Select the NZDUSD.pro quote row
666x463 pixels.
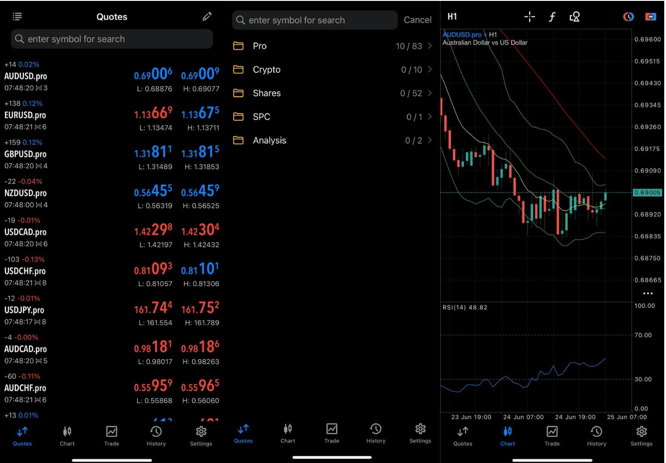pos(112,194)
